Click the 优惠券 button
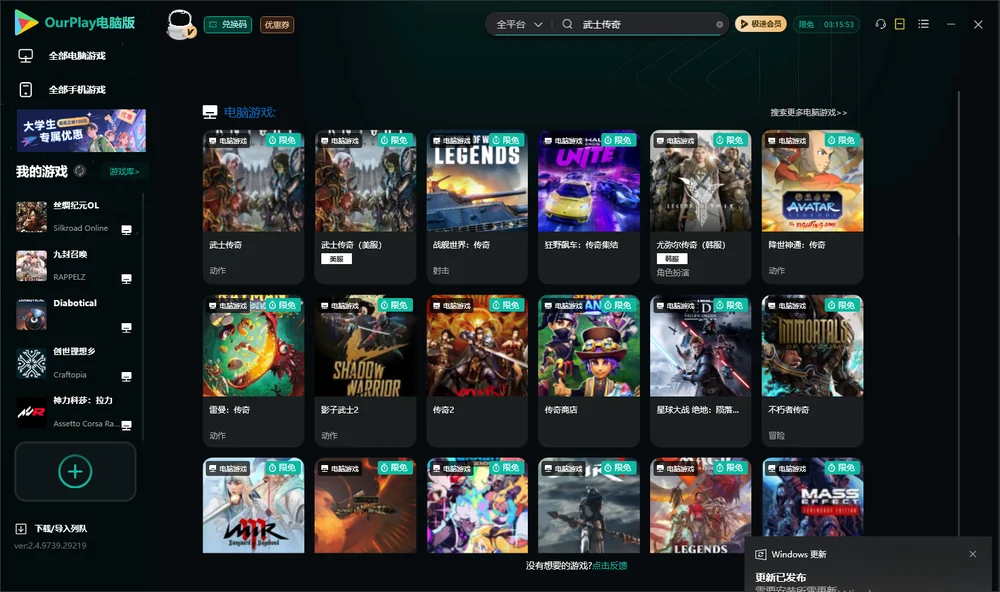Viewport: 1000px width, 592px height. [277, 25]
